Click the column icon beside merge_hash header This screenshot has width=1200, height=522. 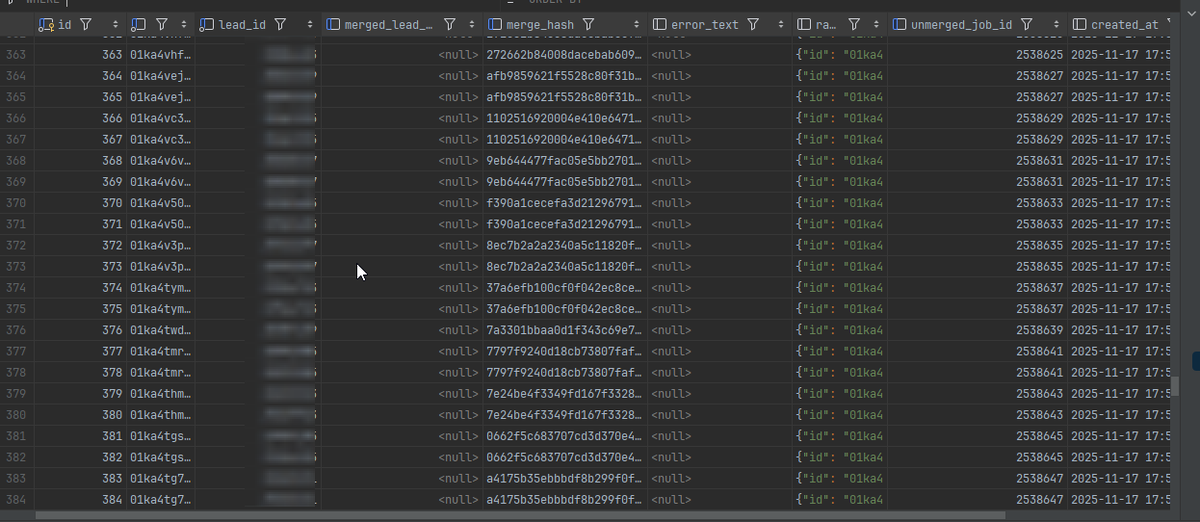[496, 24]
